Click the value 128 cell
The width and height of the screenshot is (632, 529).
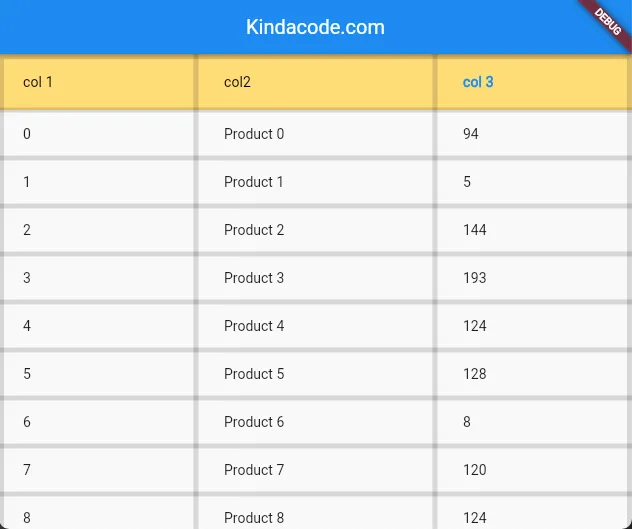pos(475,374)
